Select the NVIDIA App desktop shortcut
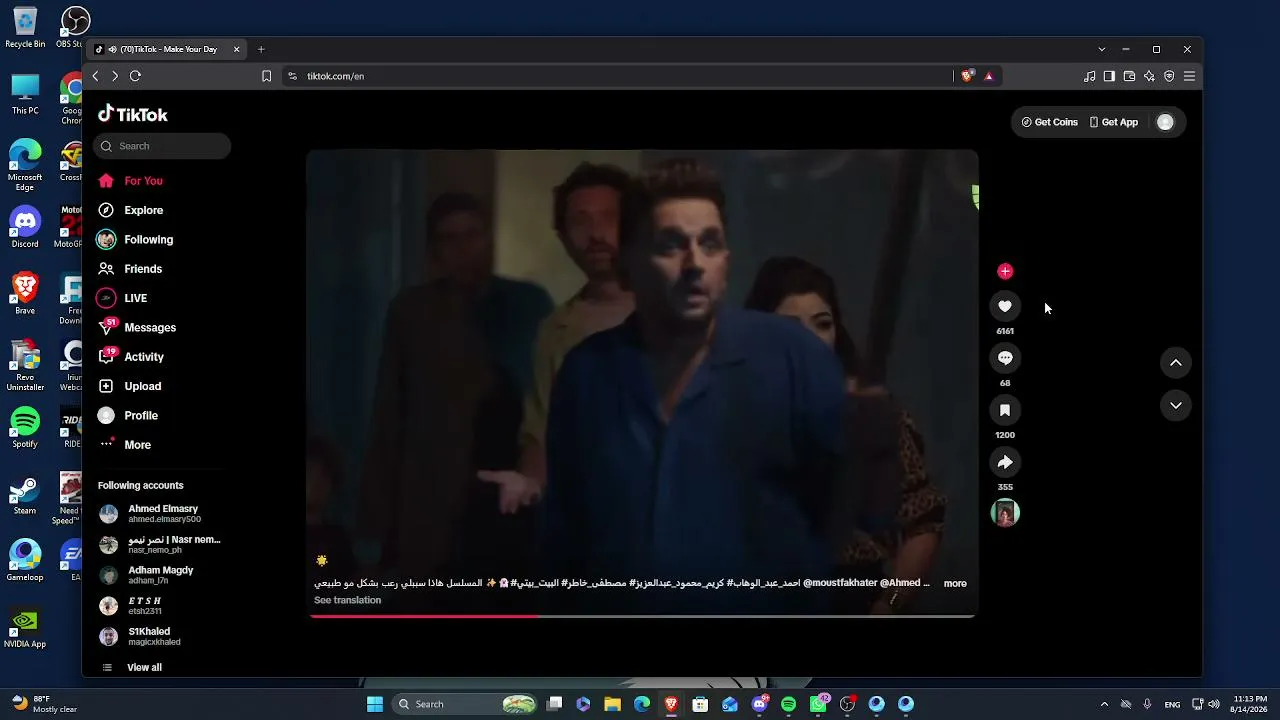The width and height of the screenshot is (1280, 720). point(25,628)
